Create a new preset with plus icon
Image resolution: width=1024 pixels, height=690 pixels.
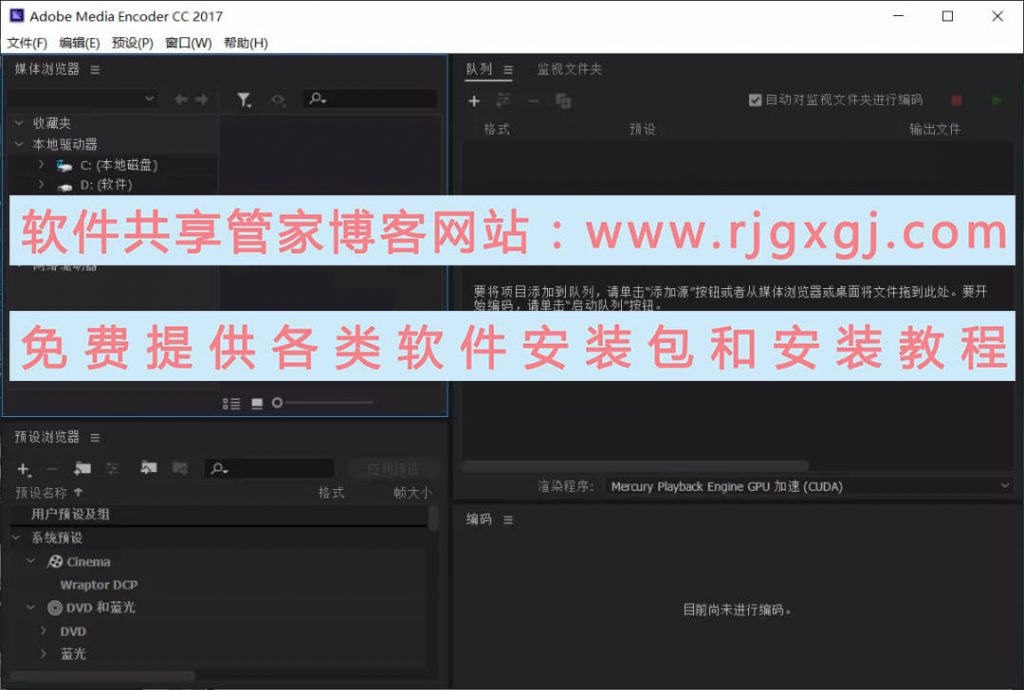pyautogui.click(x=24, y=469)
